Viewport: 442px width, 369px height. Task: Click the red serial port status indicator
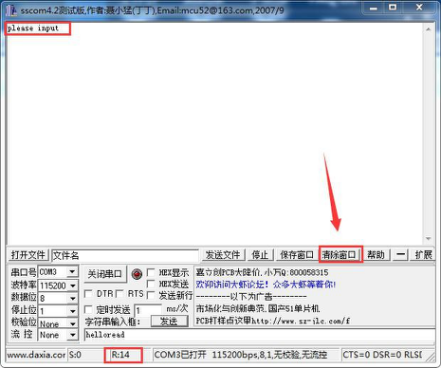pyautogui.click(x=137, y=274)
